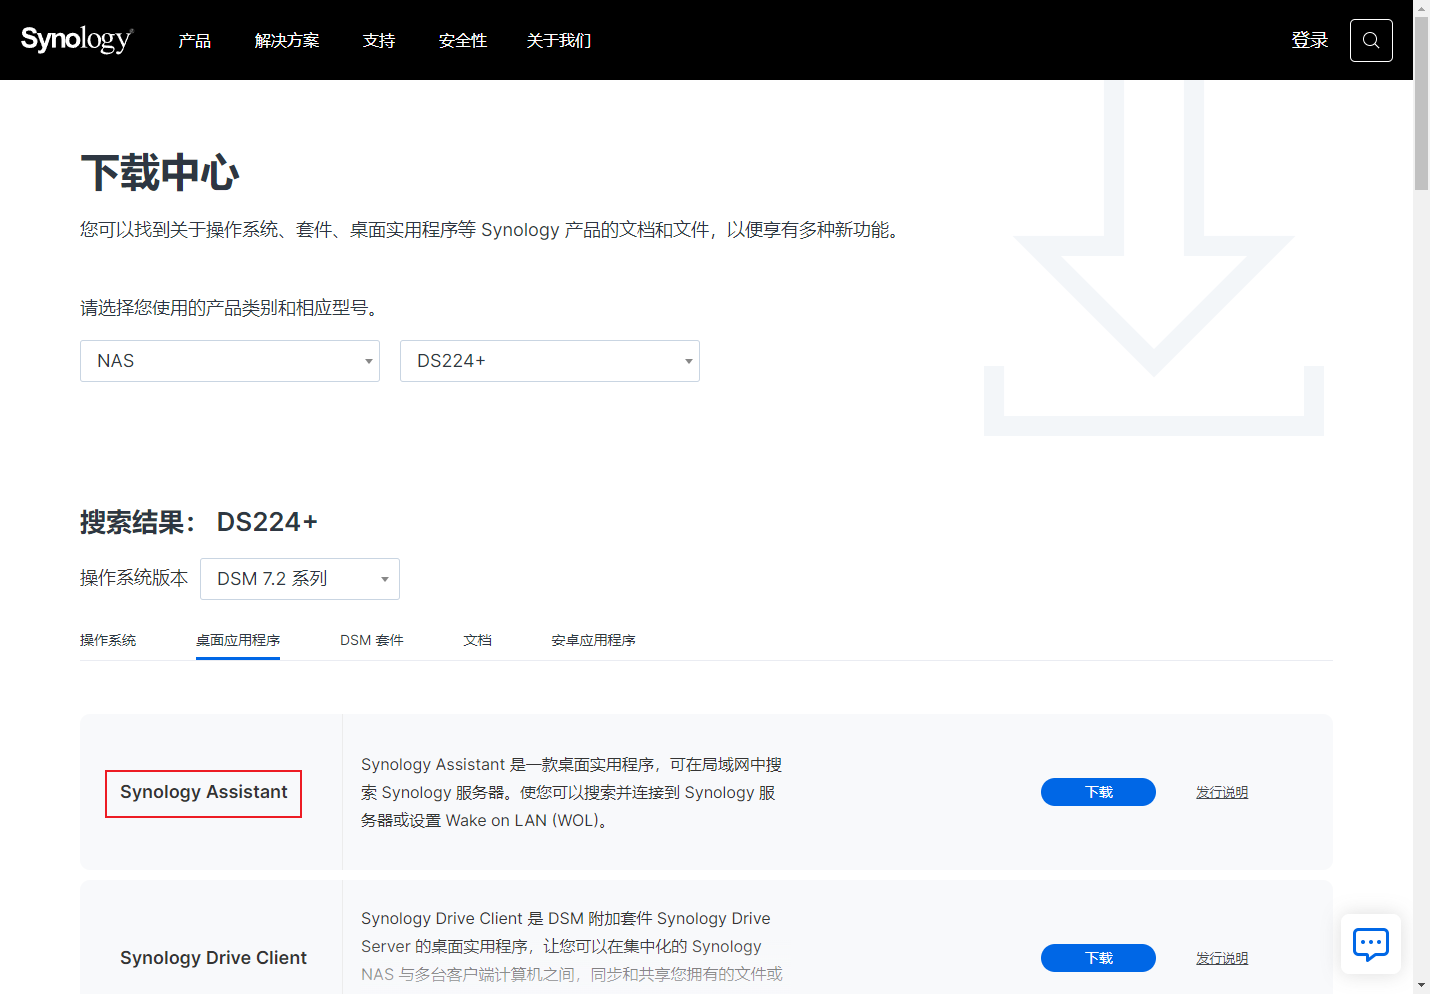Open the DS224+ model dropdown

(x=549, y=360)
